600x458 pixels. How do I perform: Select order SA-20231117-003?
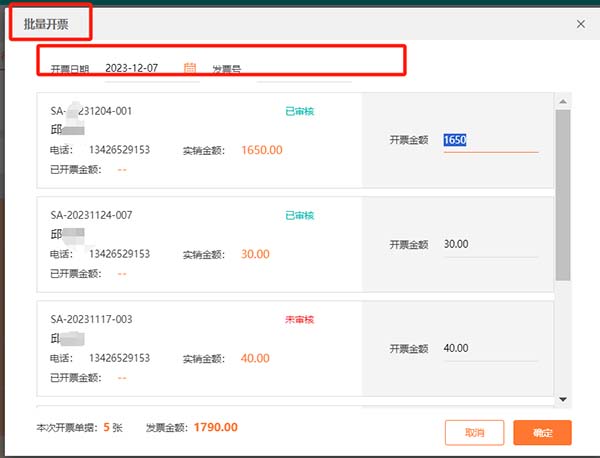[91, 319]
